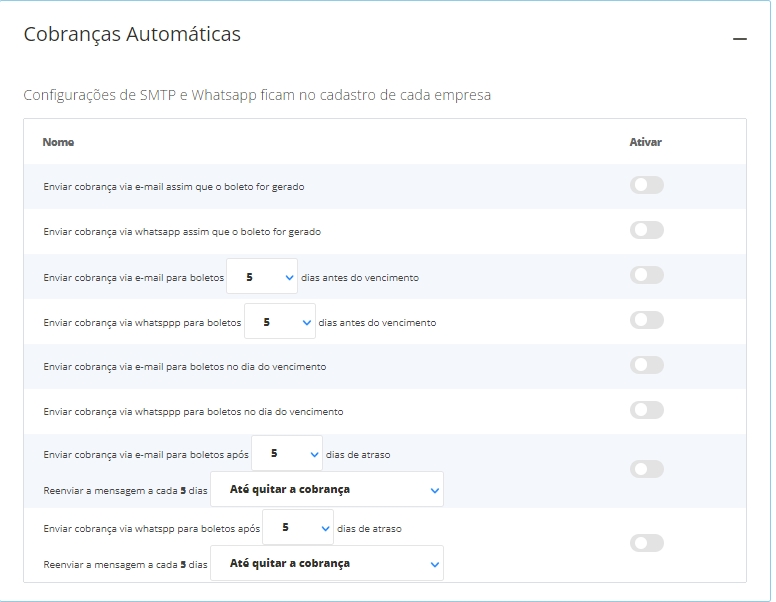Image resolution: width=776 pixels, height=602 pixels.
Task: Click the Nome column header
Action: pyautogui.click(x=58, y=142)
